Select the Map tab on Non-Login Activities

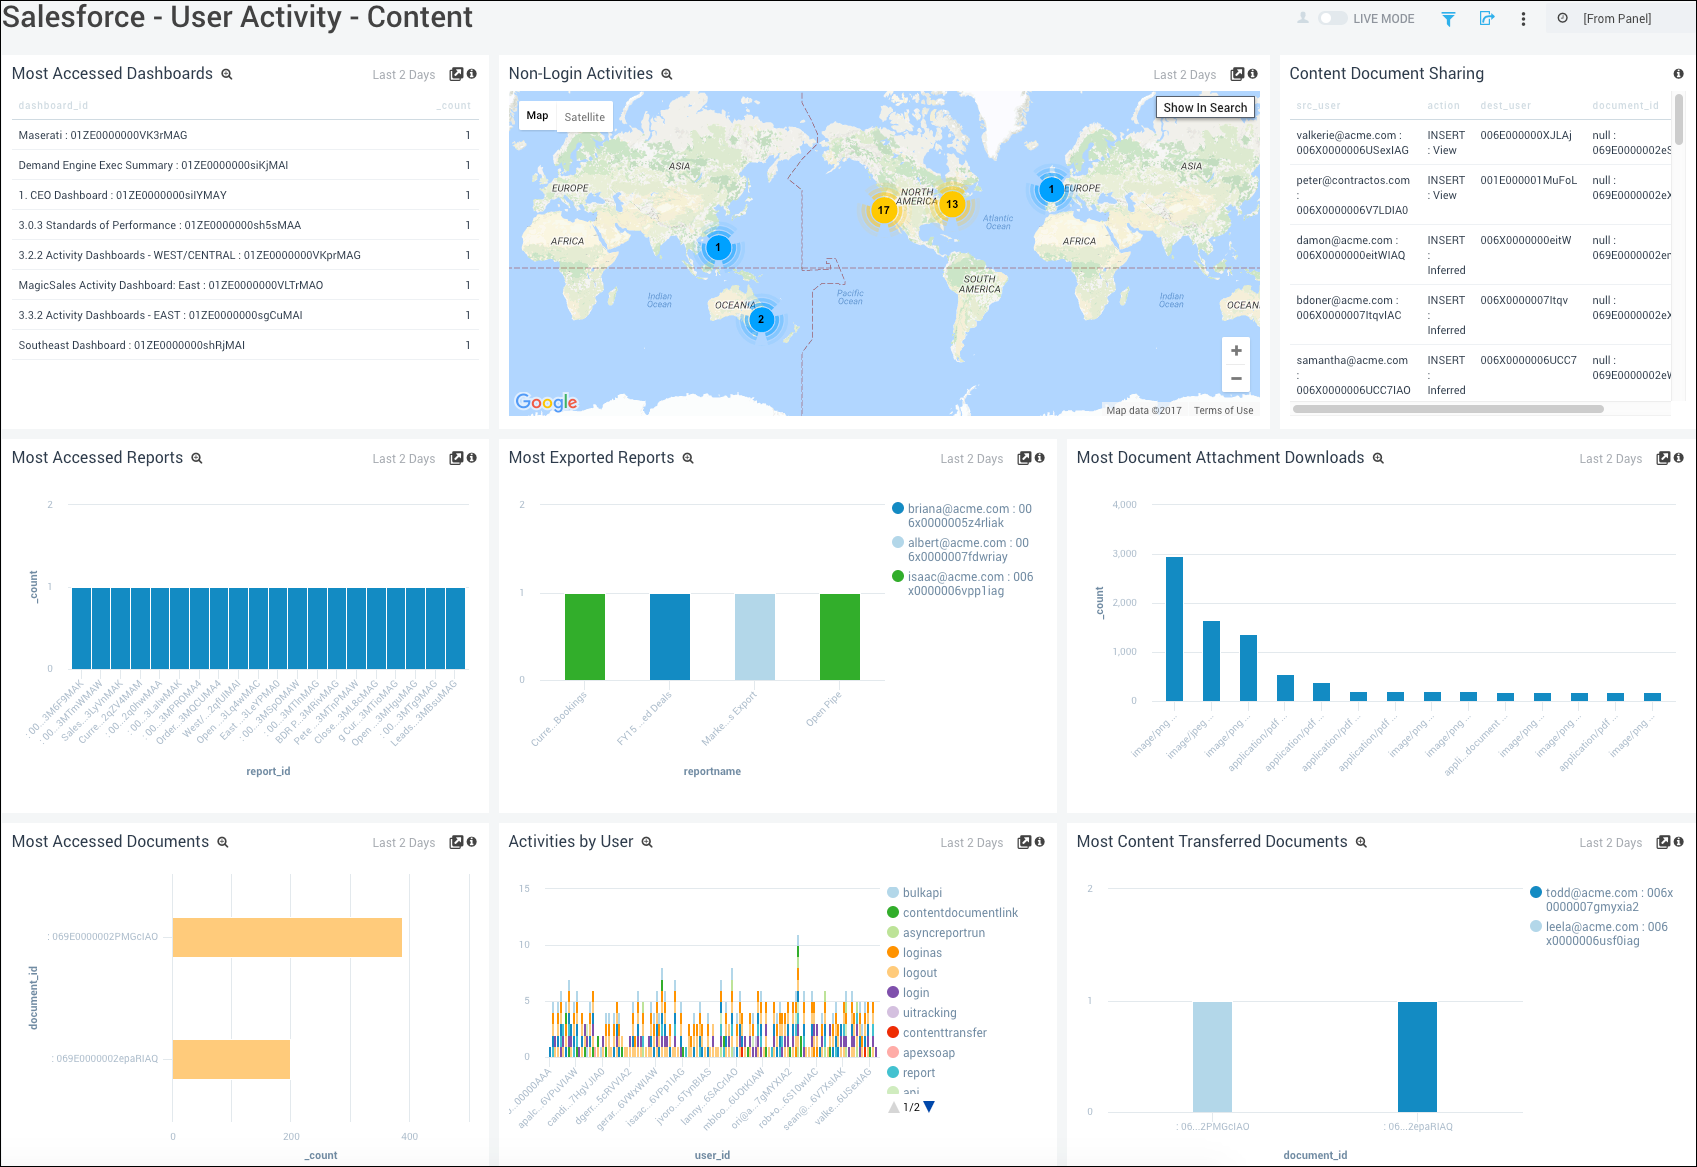point(537,116)
